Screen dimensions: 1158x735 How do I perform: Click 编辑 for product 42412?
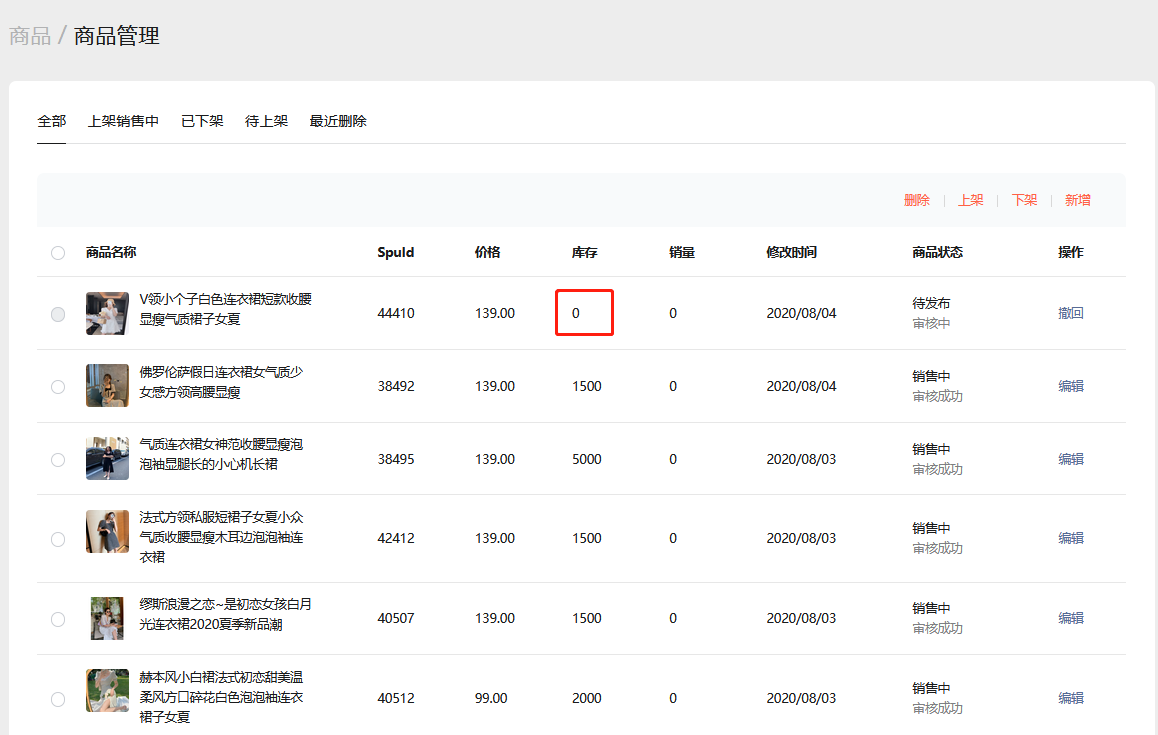(x=1071, y=539)
